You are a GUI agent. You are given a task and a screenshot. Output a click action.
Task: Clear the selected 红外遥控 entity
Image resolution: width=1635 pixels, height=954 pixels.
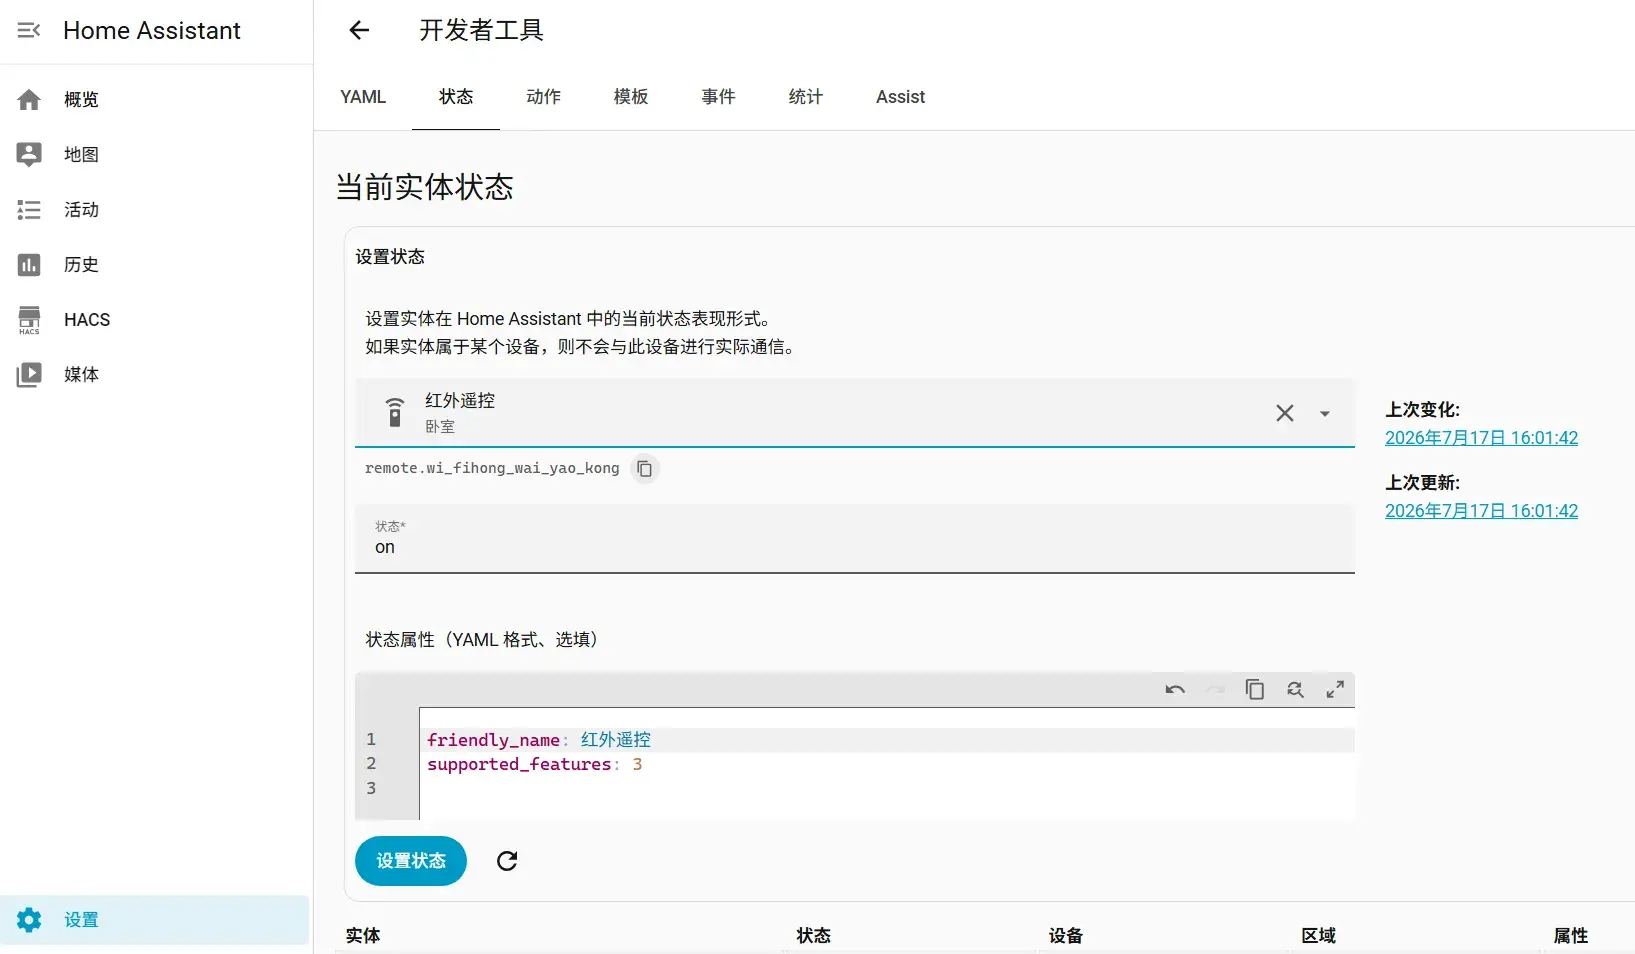(1285, 413)
